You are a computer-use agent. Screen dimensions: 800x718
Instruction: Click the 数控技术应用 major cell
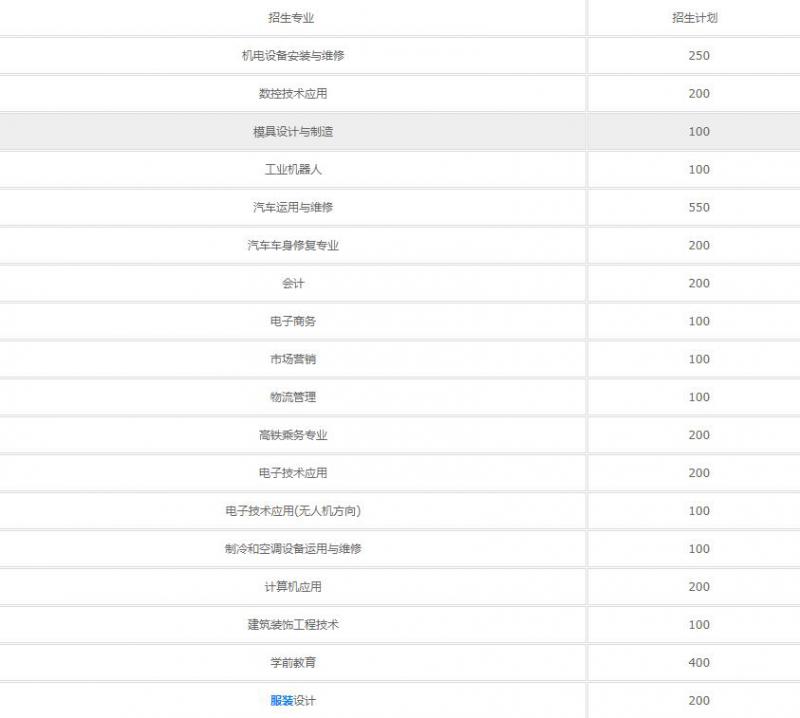click(x=292, y=94)
